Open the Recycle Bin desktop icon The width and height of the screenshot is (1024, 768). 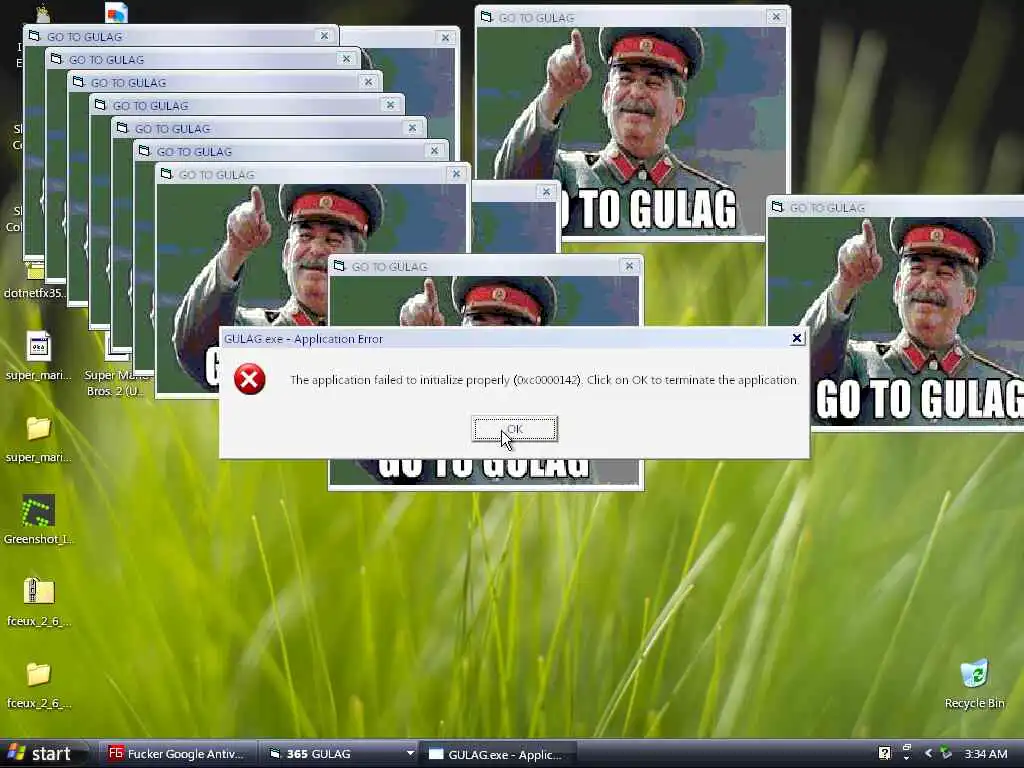click(x=974, y=683)
